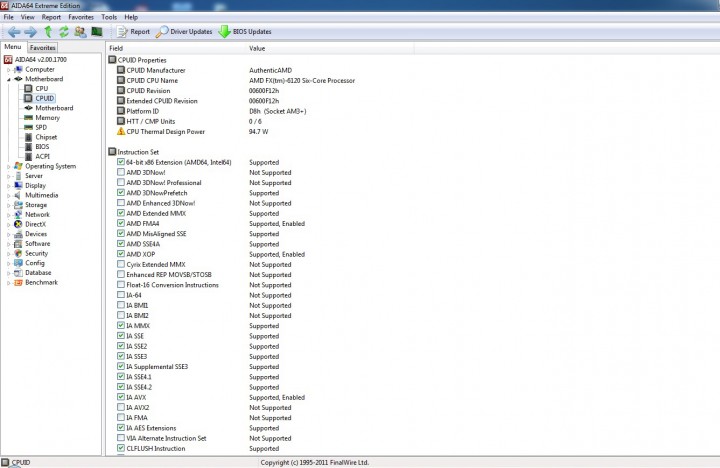The width and height of the screenshot is (720, 468).
Task: Select the AIDA64 v2.00.1700 root node
Action: point(35,60)
